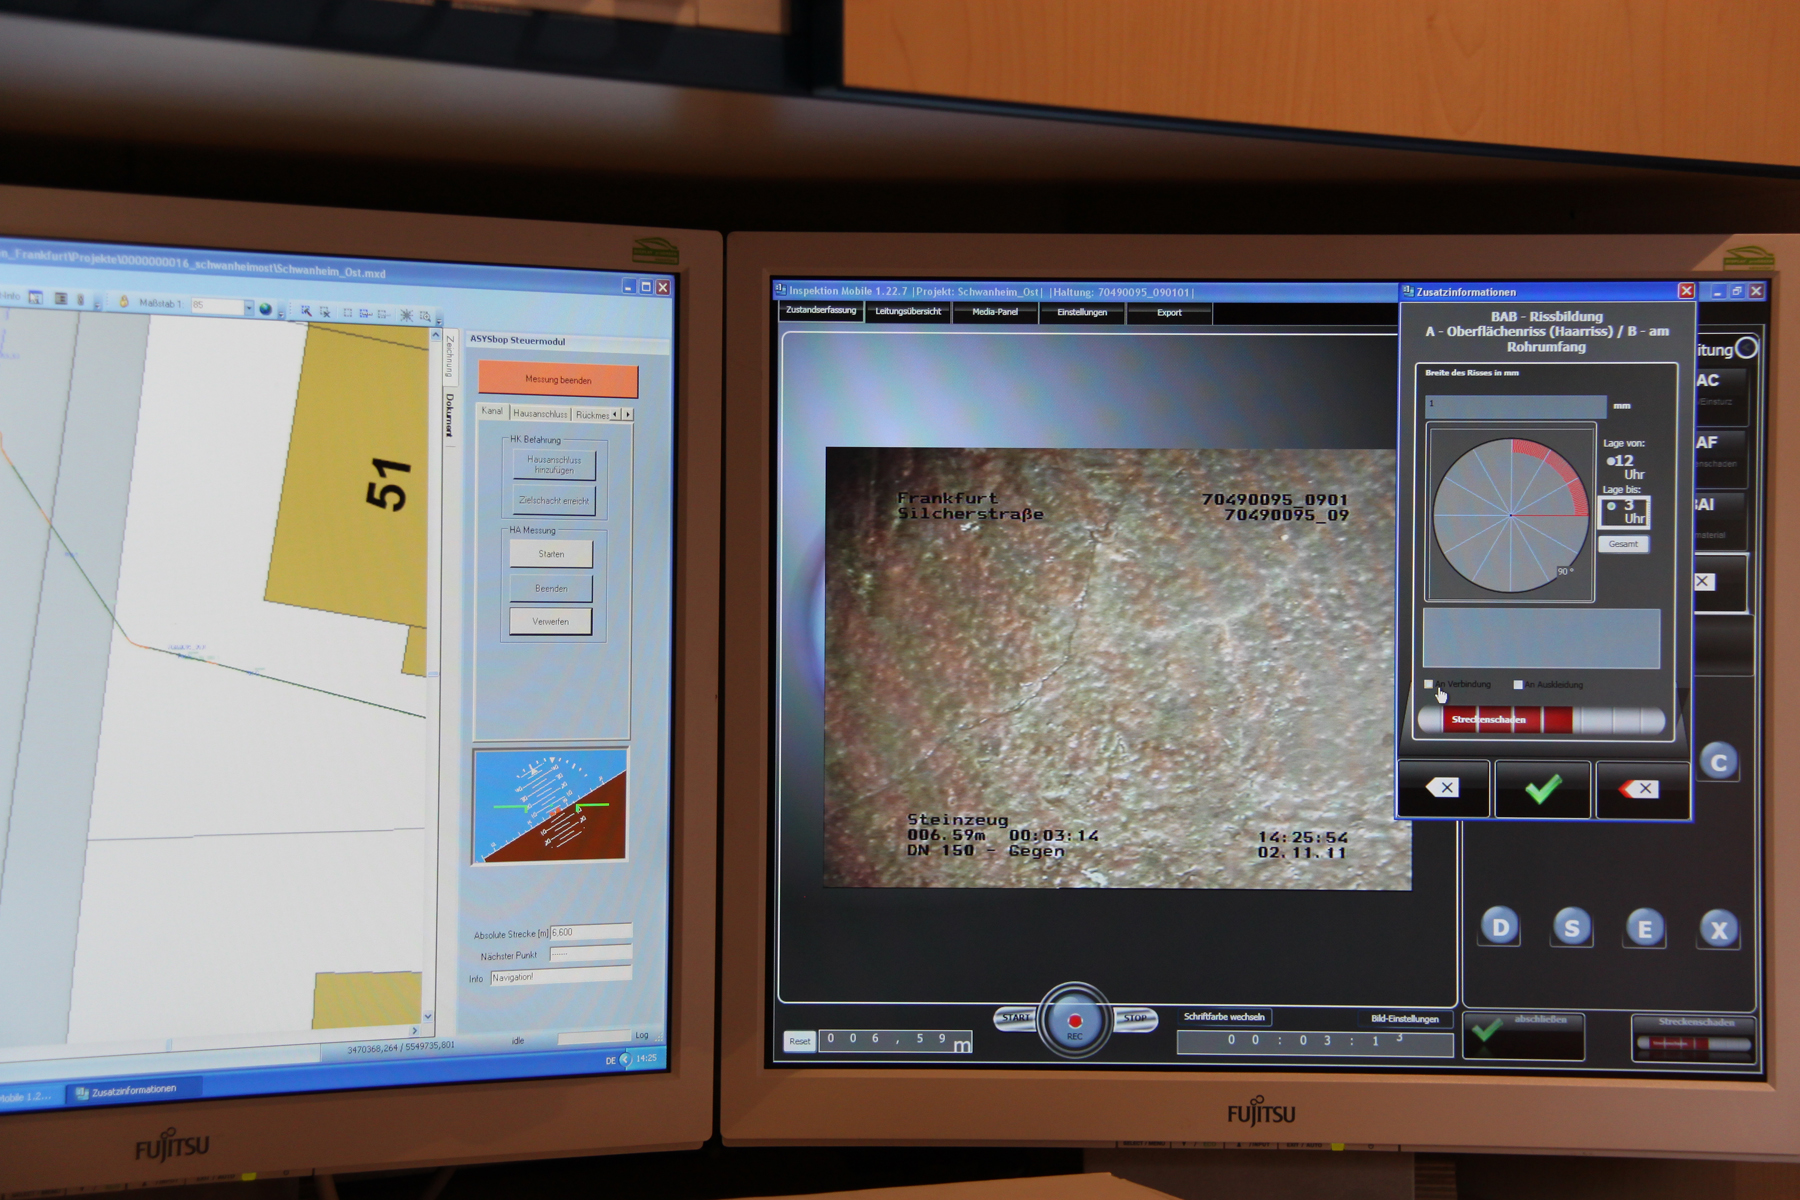This screenshot has width=1800, height=1200.
Task: Click the globe full-extent icon
Action: (x=265, y=309)
